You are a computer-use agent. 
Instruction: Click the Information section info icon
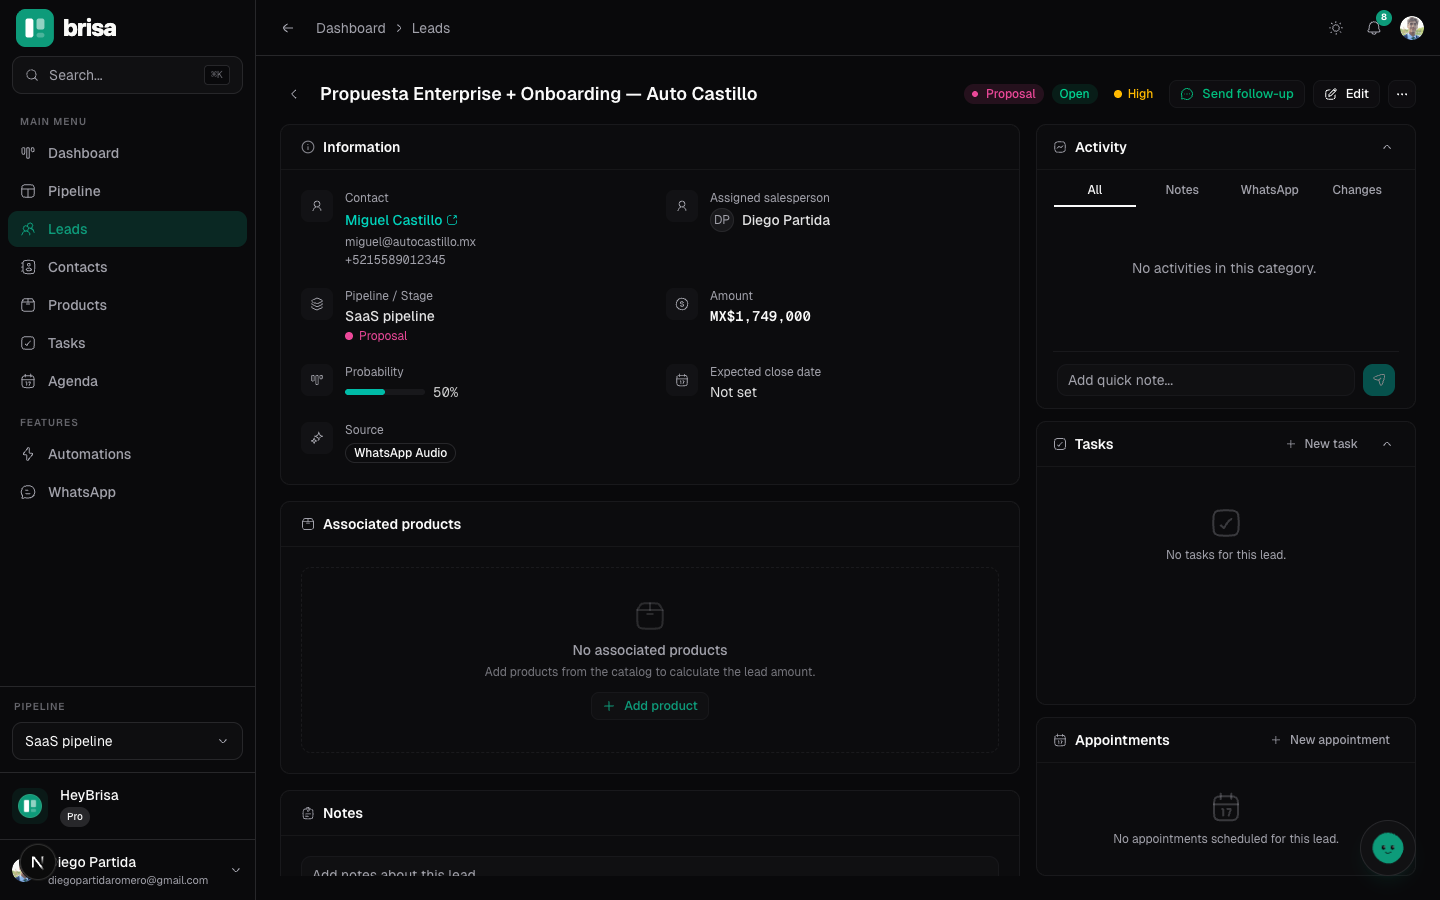pyautogui.click(x=308, y=147)
